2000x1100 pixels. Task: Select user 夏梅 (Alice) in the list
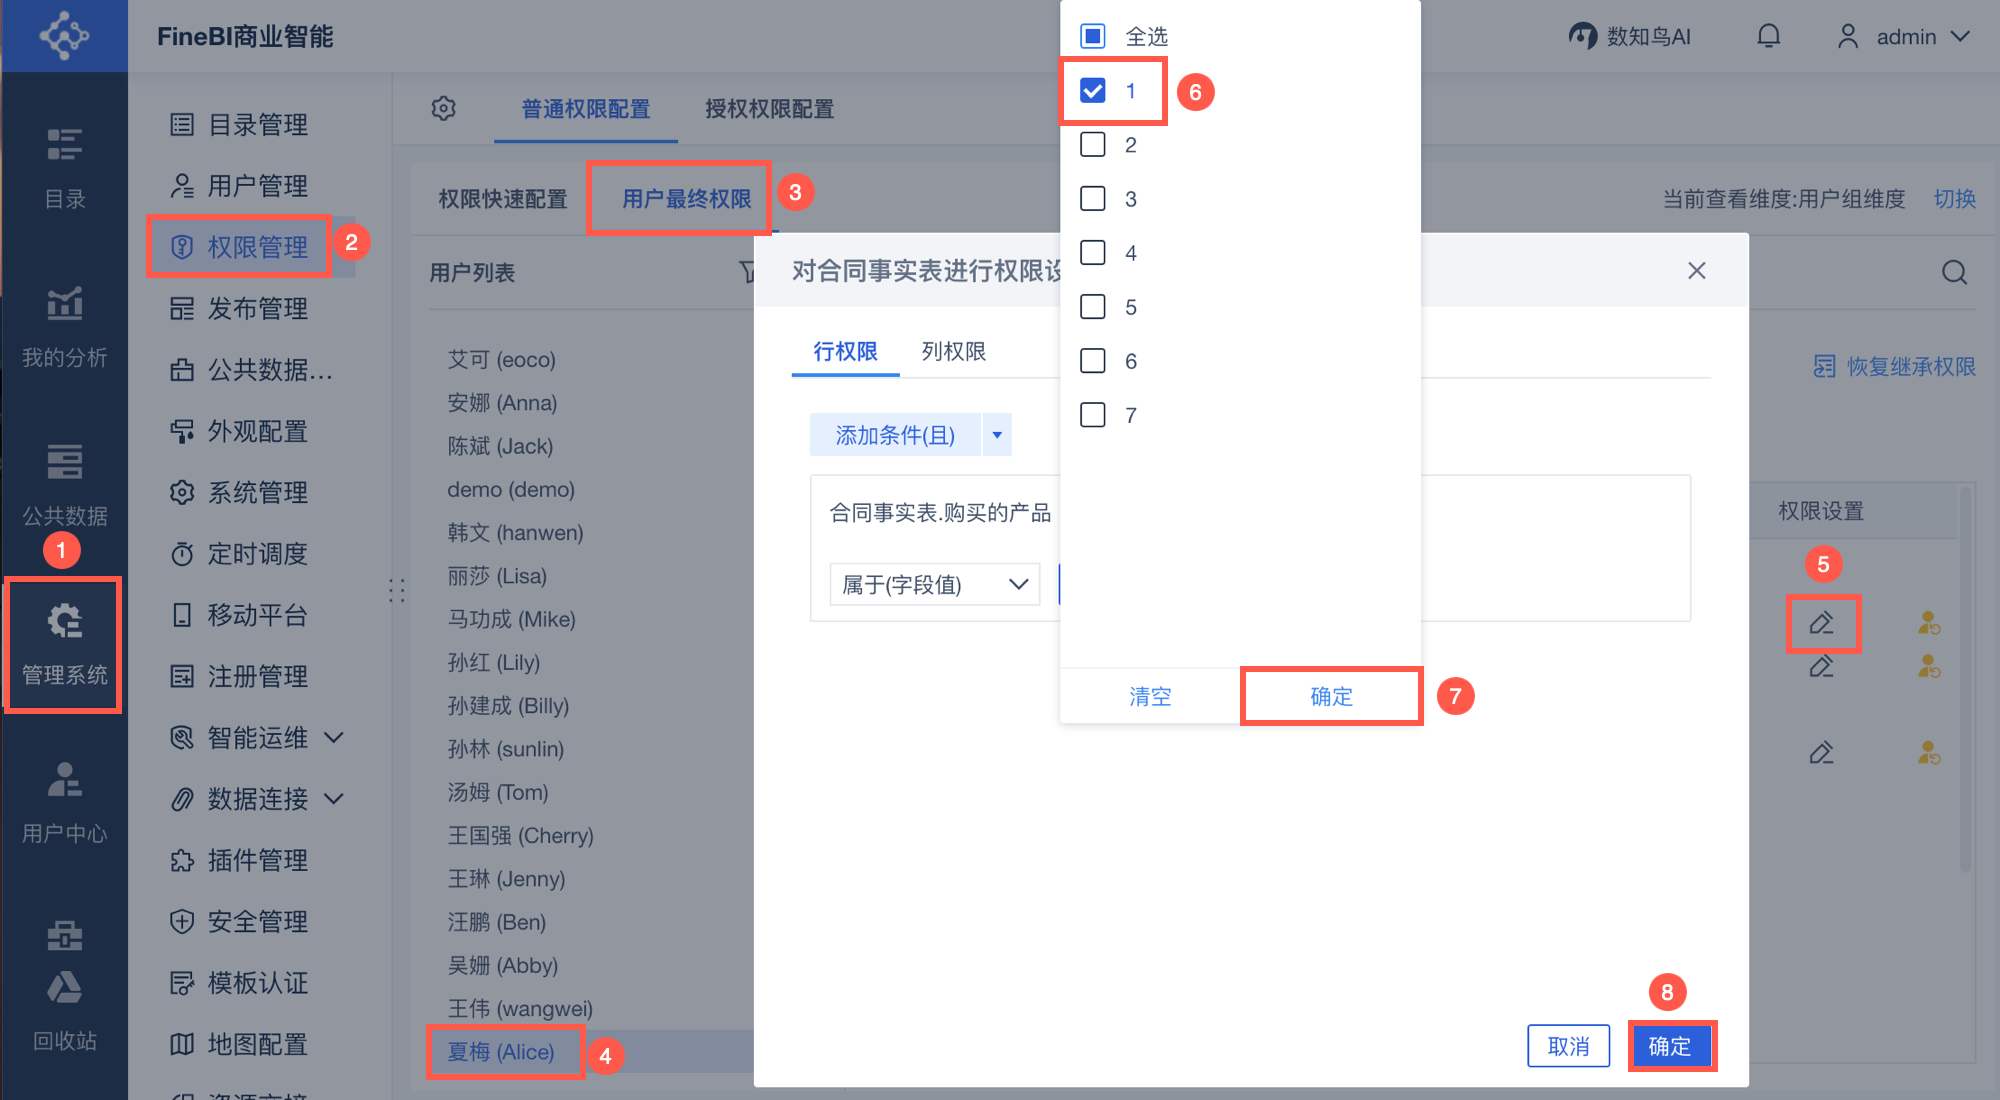pos(501,1052)
